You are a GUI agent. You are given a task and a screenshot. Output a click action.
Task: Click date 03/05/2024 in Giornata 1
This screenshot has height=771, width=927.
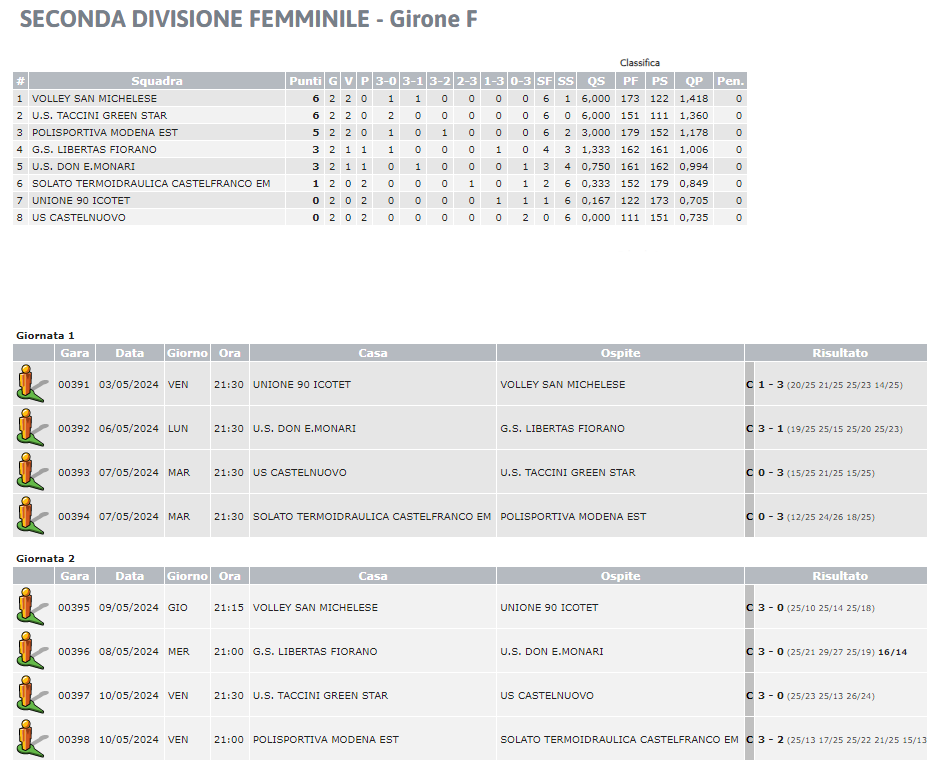coord(129,384)
